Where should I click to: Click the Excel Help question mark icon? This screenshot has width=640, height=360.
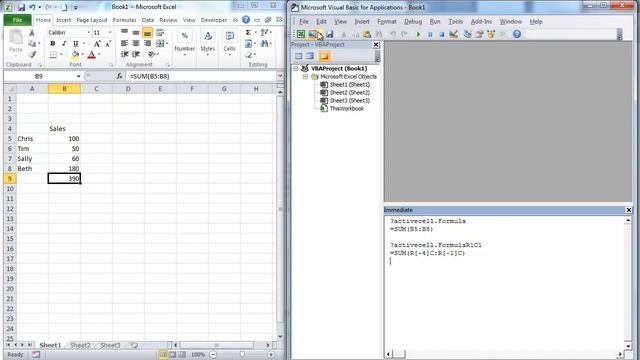(x=246, y=20)
